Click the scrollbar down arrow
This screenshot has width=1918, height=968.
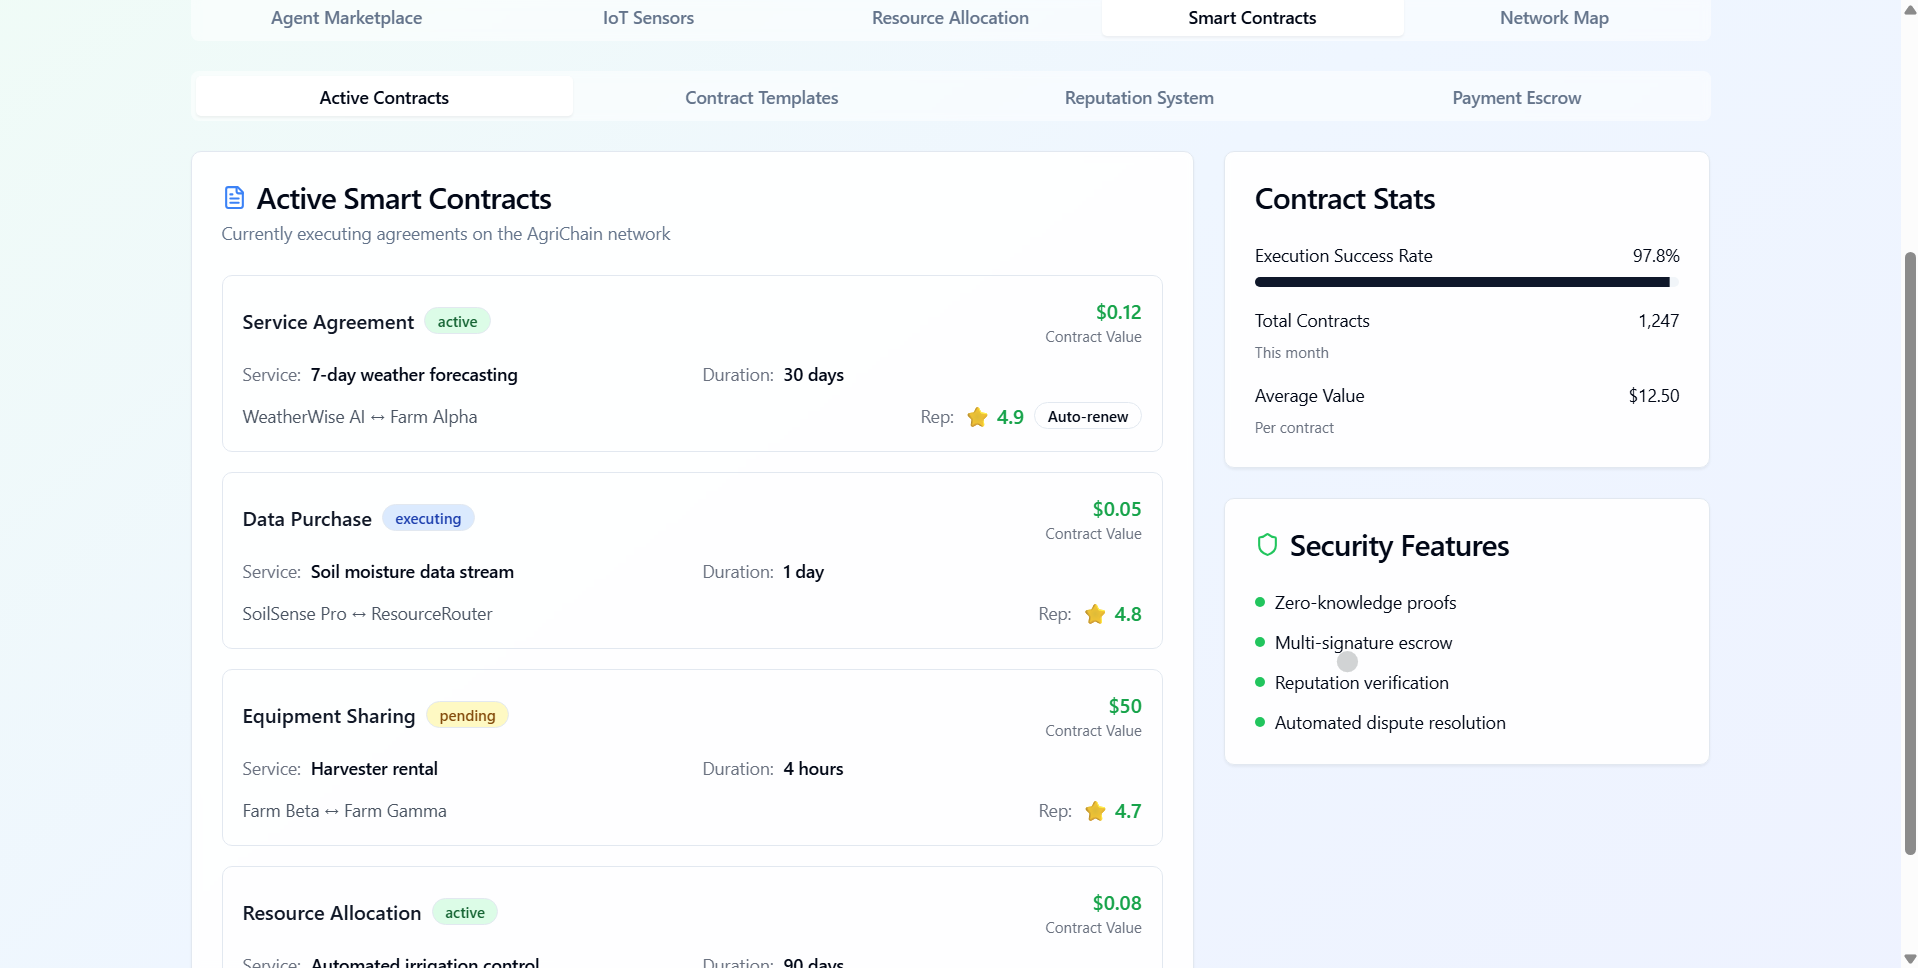(x=1910, y=959)
